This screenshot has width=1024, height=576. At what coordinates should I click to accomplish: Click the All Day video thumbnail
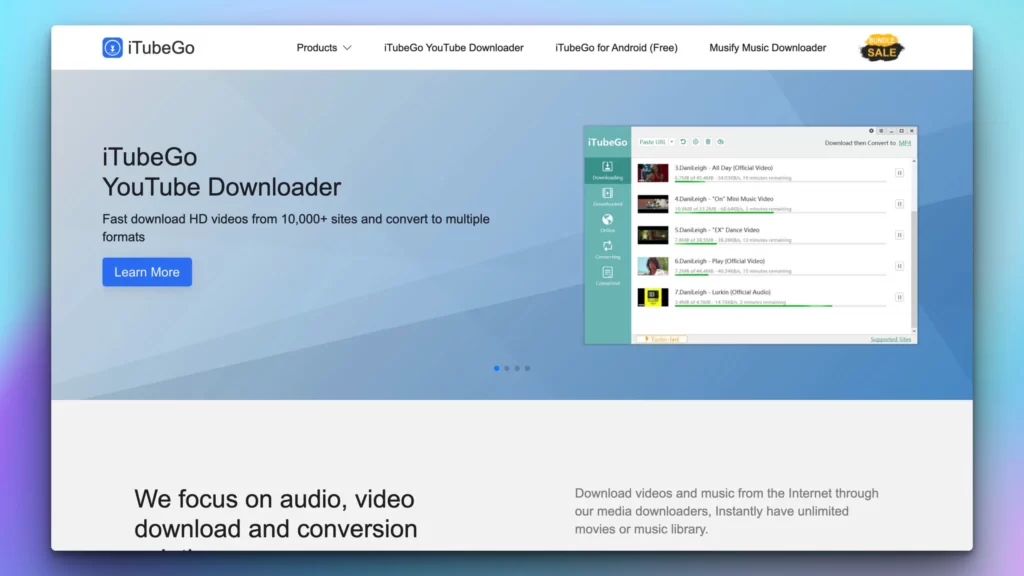[x=653, y=172]
